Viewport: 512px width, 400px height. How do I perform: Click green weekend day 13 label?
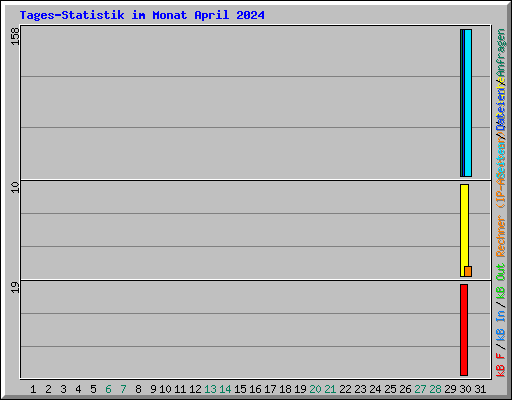(210, 389)
